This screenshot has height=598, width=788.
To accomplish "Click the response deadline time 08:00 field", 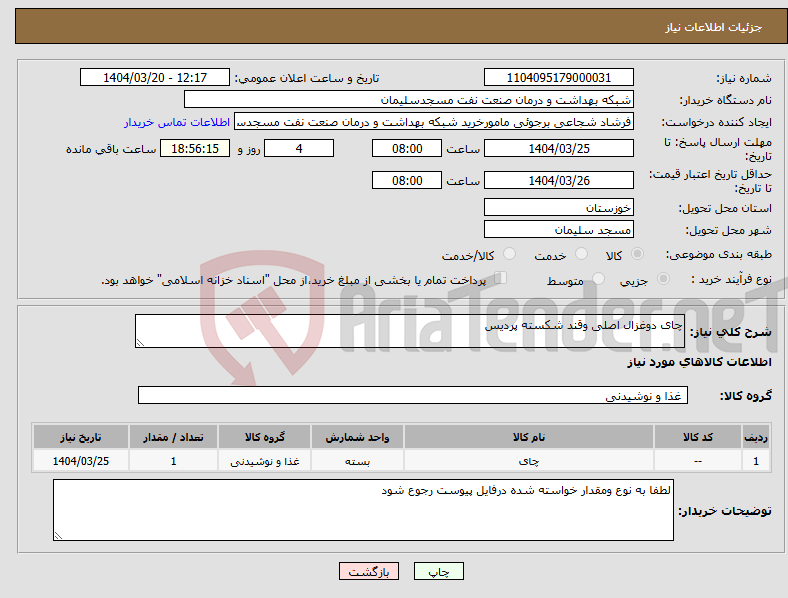I will point(407,148).
